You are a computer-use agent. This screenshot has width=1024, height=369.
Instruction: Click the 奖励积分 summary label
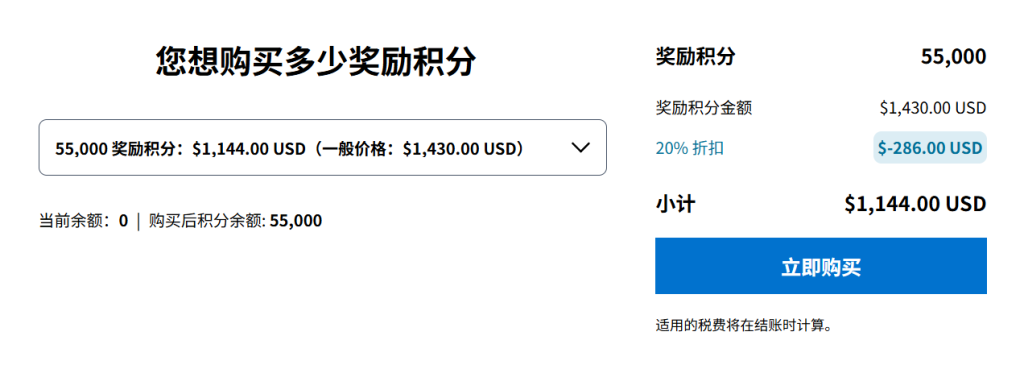695,57
